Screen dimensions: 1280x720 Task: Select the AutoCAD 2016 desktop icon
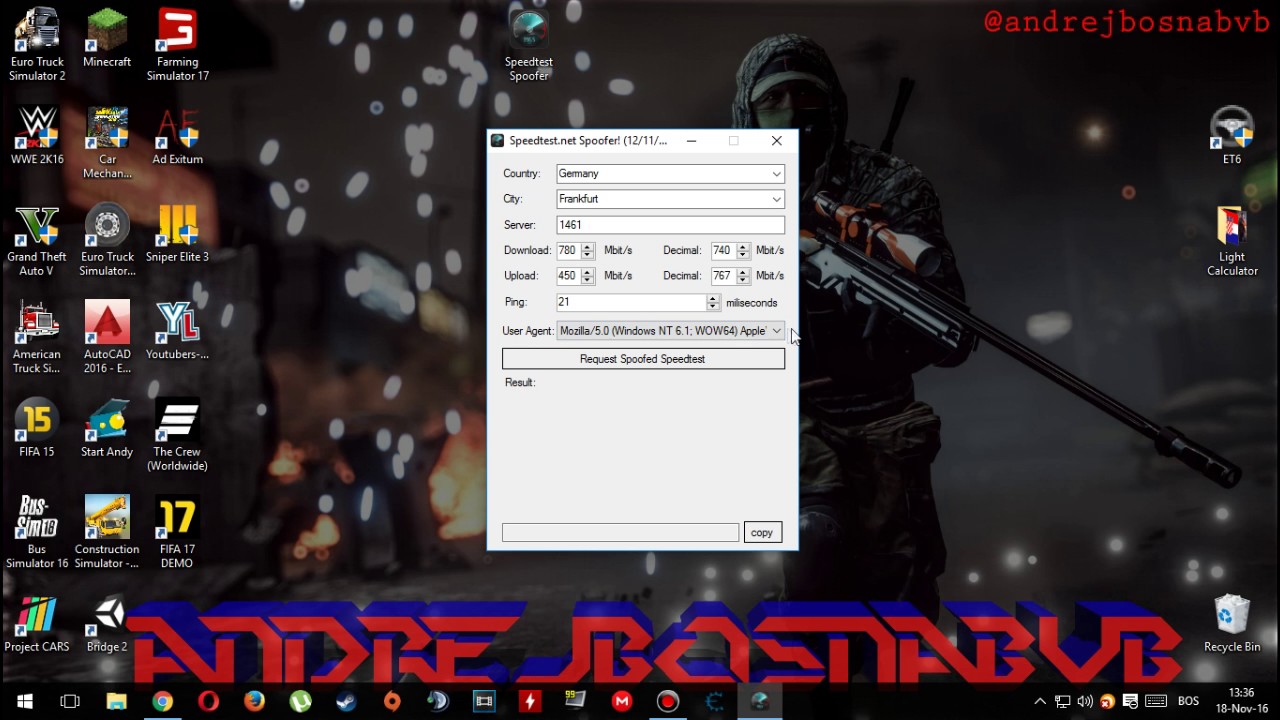click(x=107, y=338)
